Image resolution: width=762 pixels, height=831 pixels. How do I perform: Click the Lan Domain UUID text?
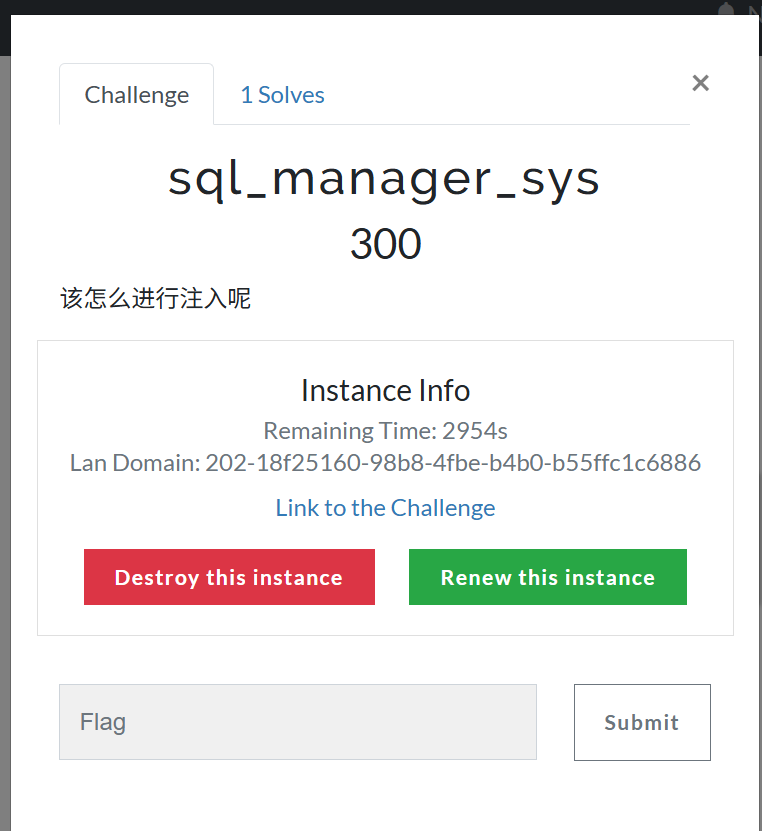coord(453,463)
